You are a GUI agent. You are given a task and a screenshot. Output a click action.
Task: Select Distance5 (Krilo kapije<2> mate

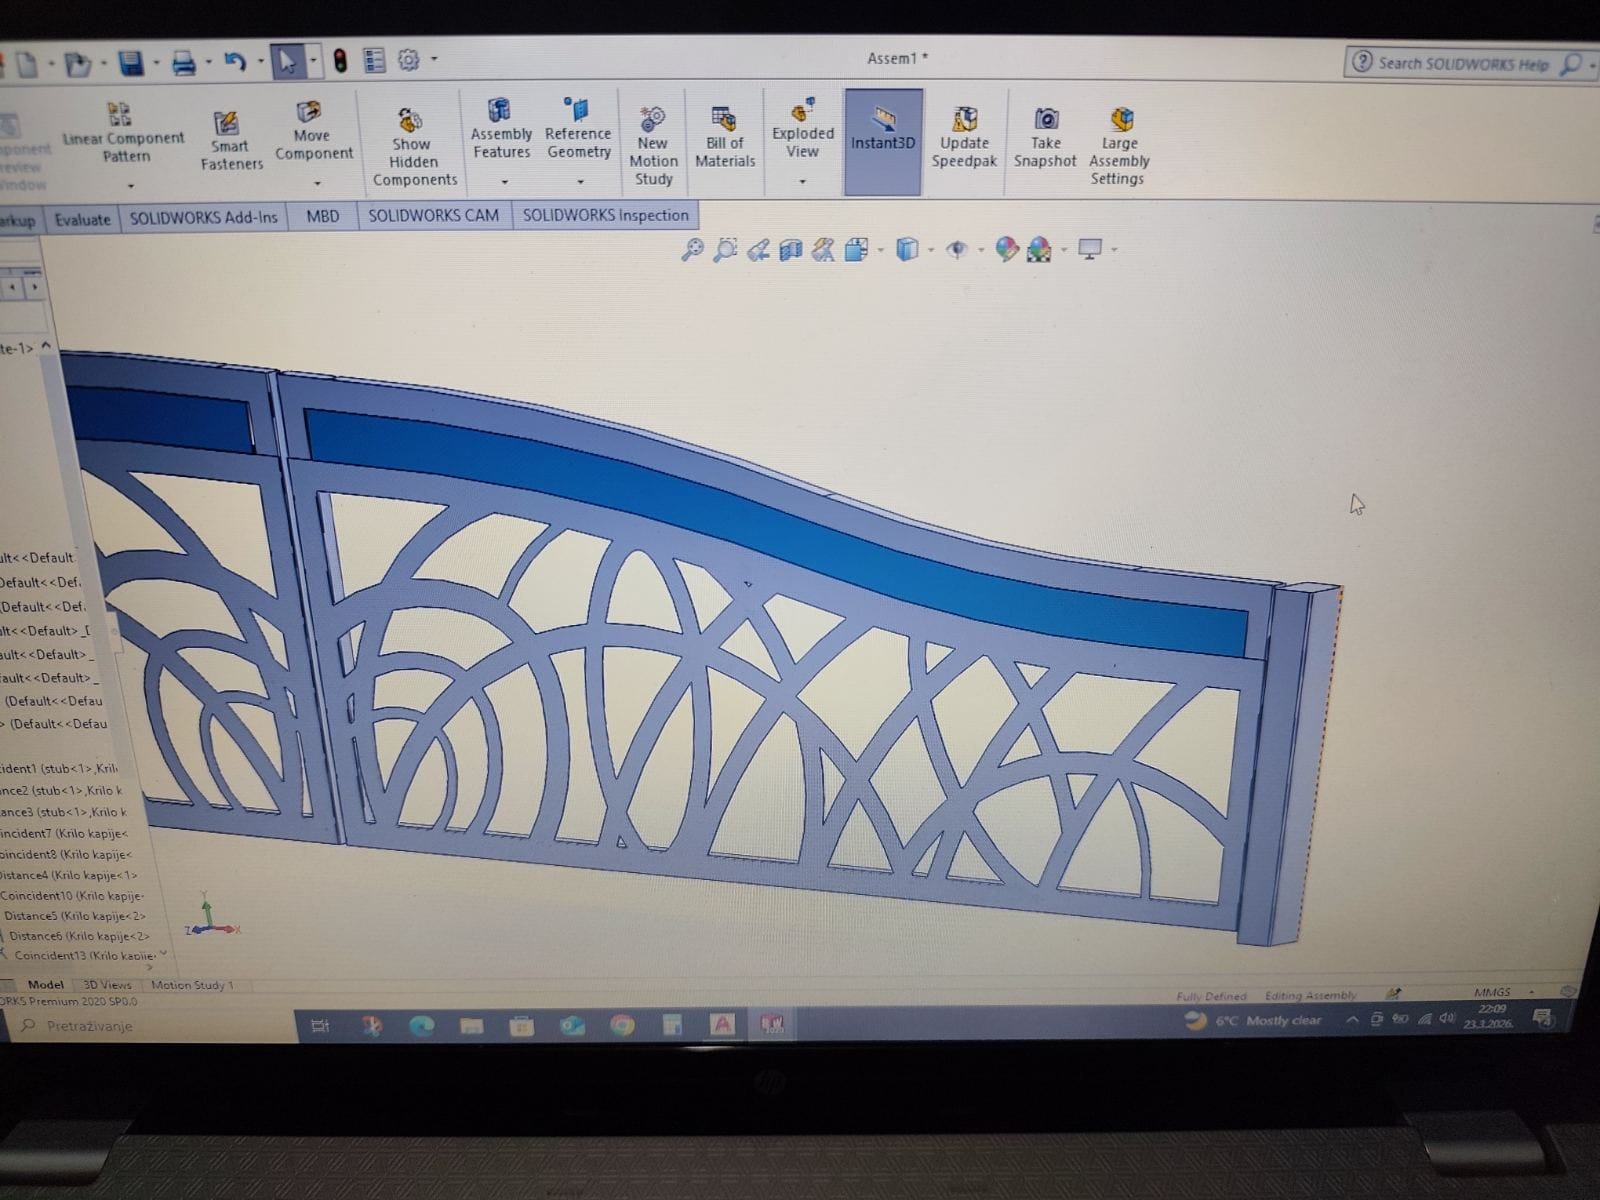coord(74,915)
